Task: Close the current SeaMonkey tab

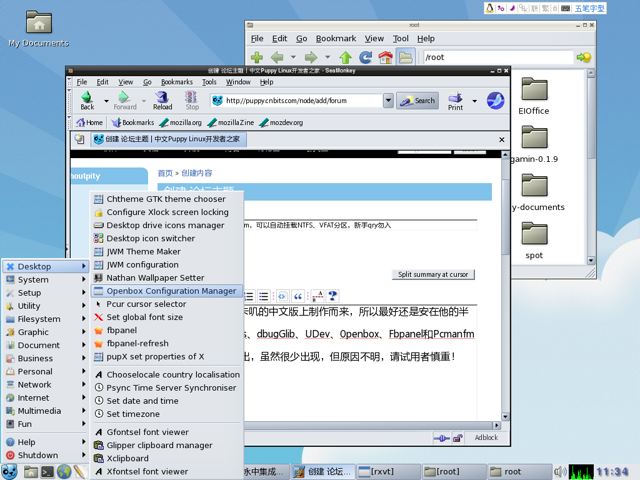Action: click(x=502, y=140)
